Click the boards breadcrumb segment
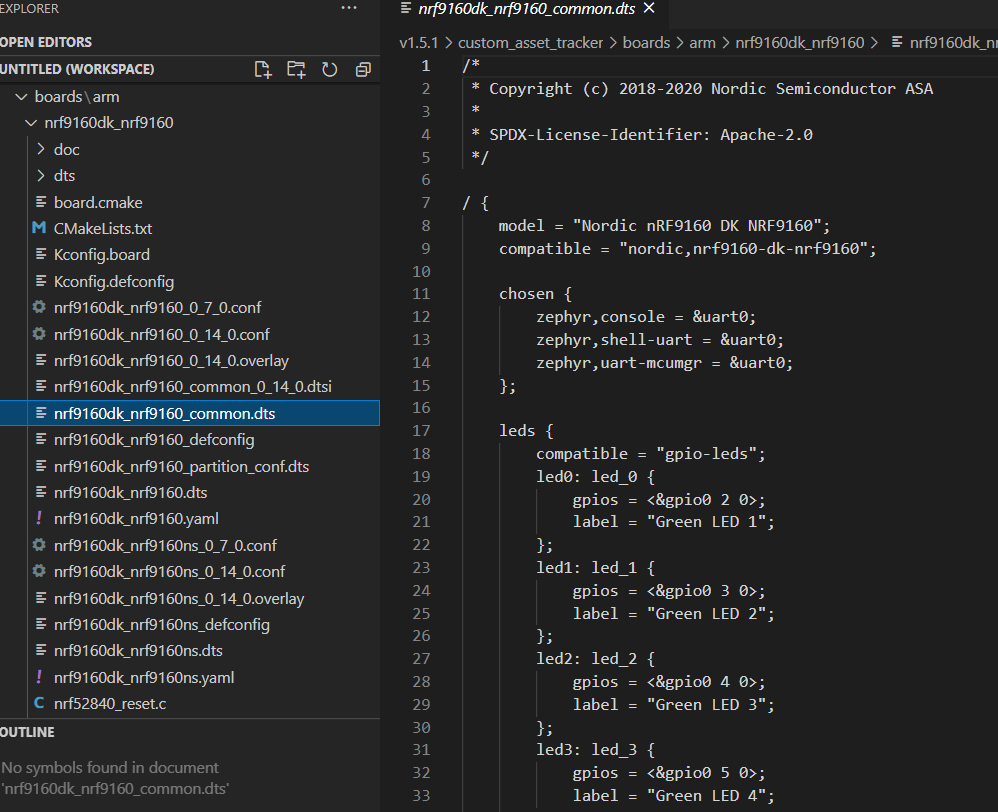Screen dimensions: 998x812 [646, 43]
